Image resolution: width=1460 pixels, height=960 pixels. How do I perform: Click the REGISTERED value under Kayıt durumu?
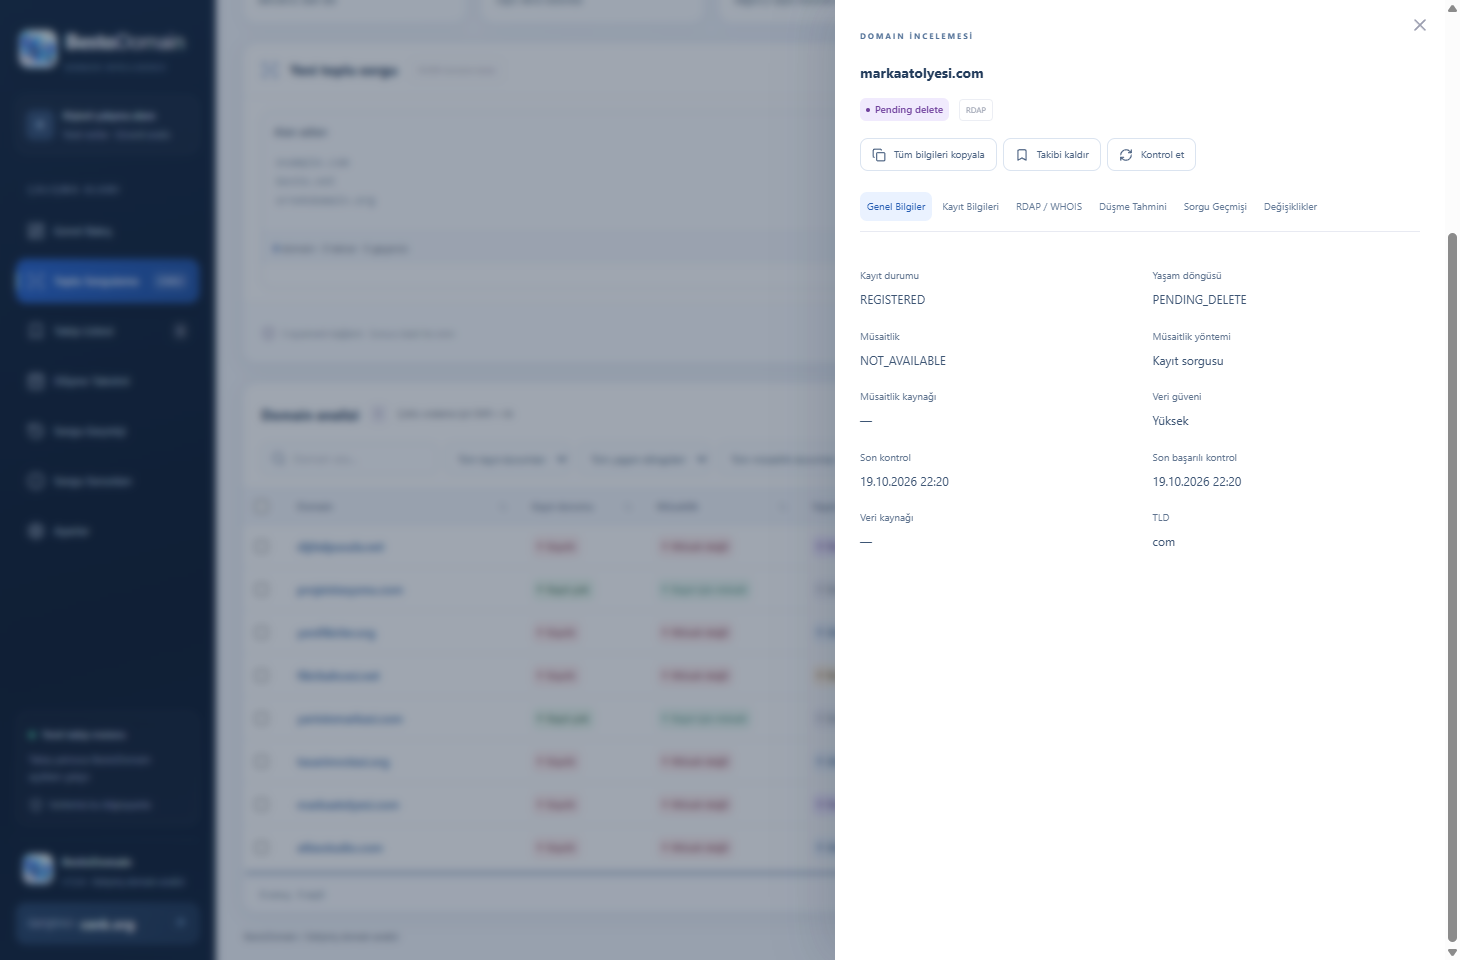892,300
